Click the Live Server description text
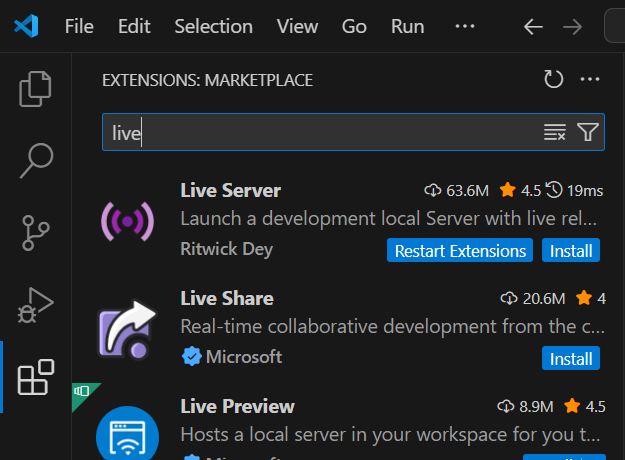 389,218
